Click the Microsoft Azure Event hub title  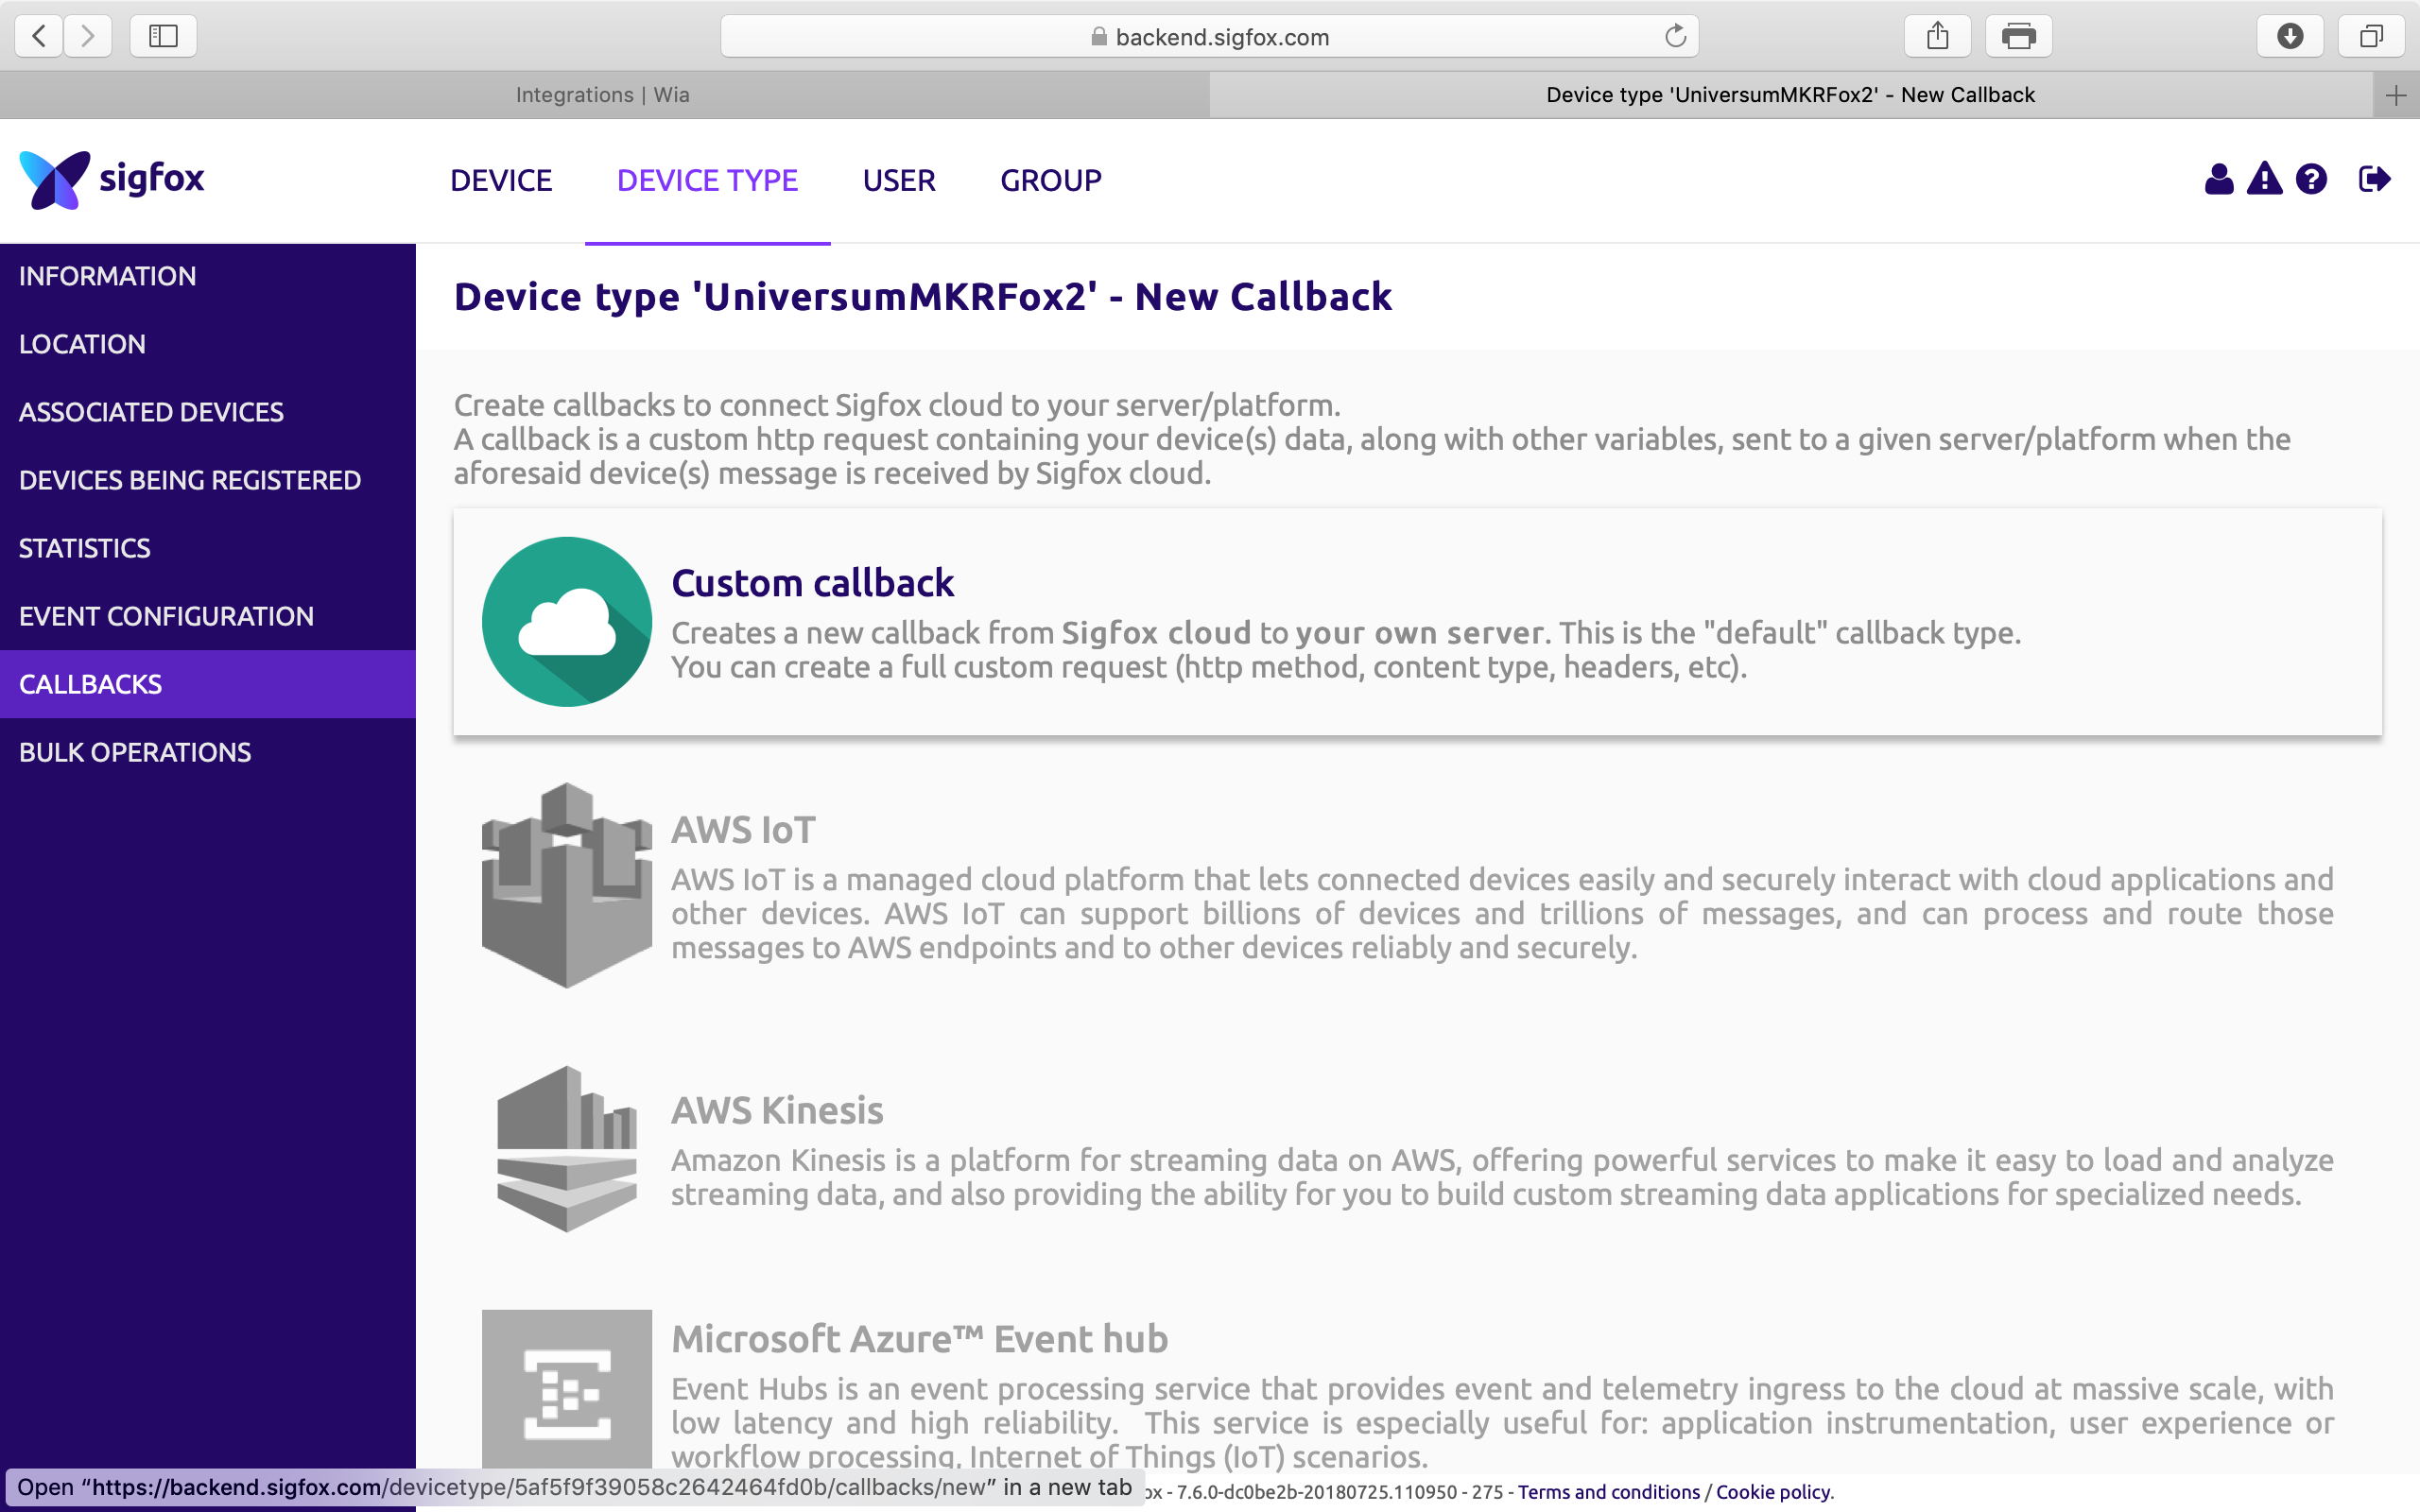pos(919,1339)
